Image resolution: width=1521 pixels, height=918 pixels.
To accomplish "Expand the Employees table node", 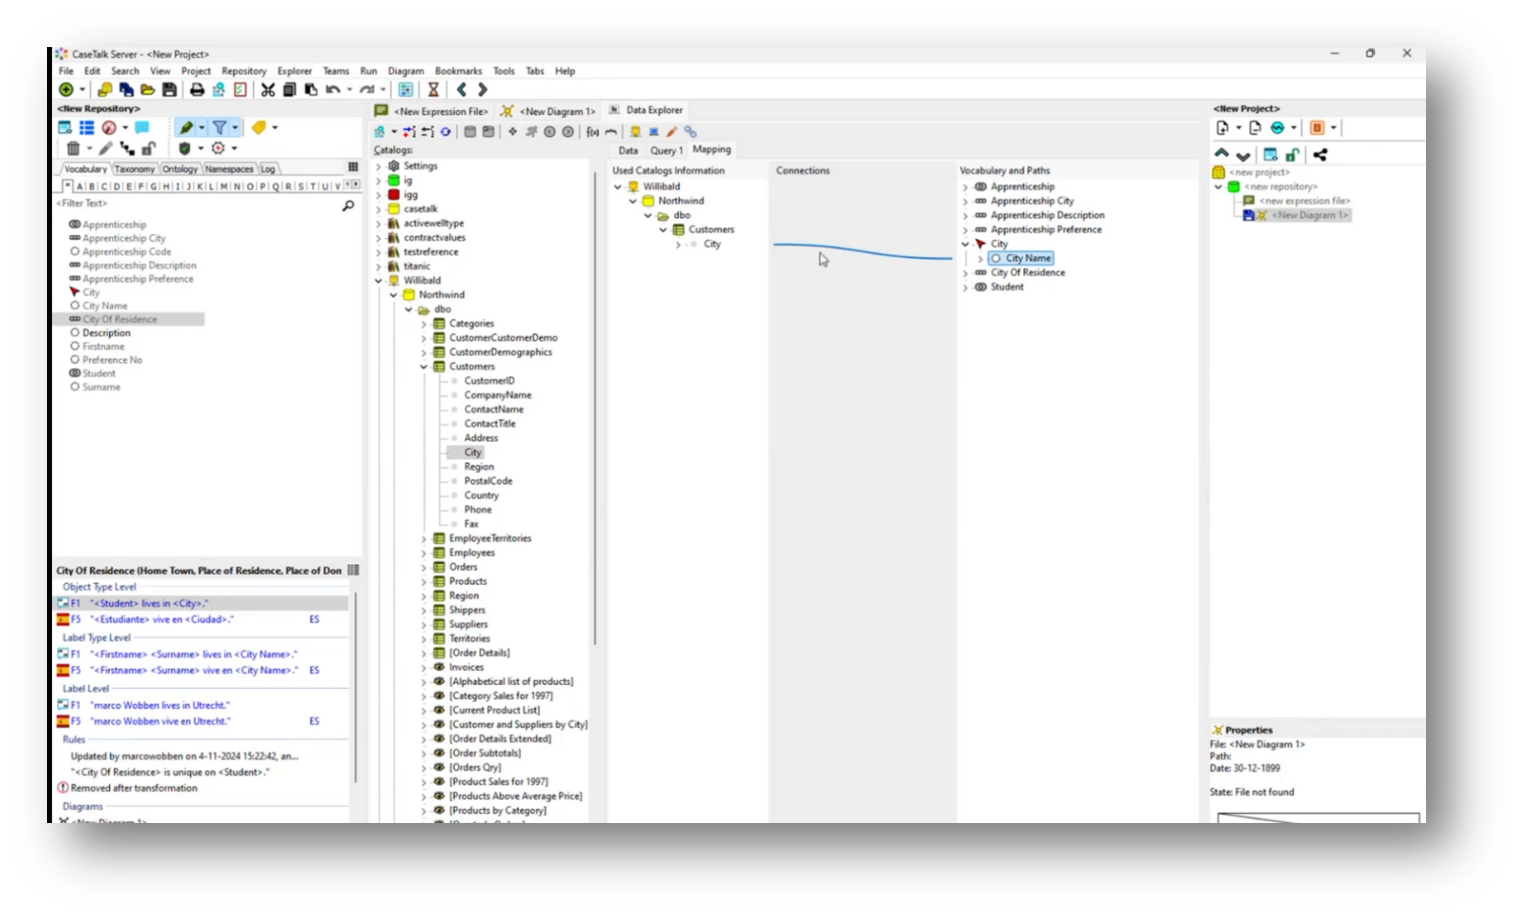I will 424,553.
